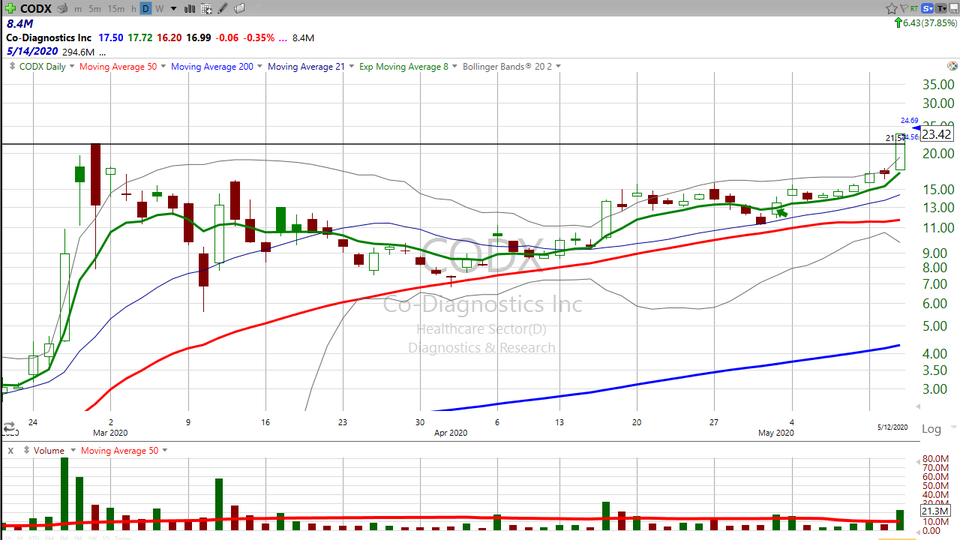Expand the timeframe dropdown arrow
Image resolution: width=960 pixels, height=540 pixels.
173,8
